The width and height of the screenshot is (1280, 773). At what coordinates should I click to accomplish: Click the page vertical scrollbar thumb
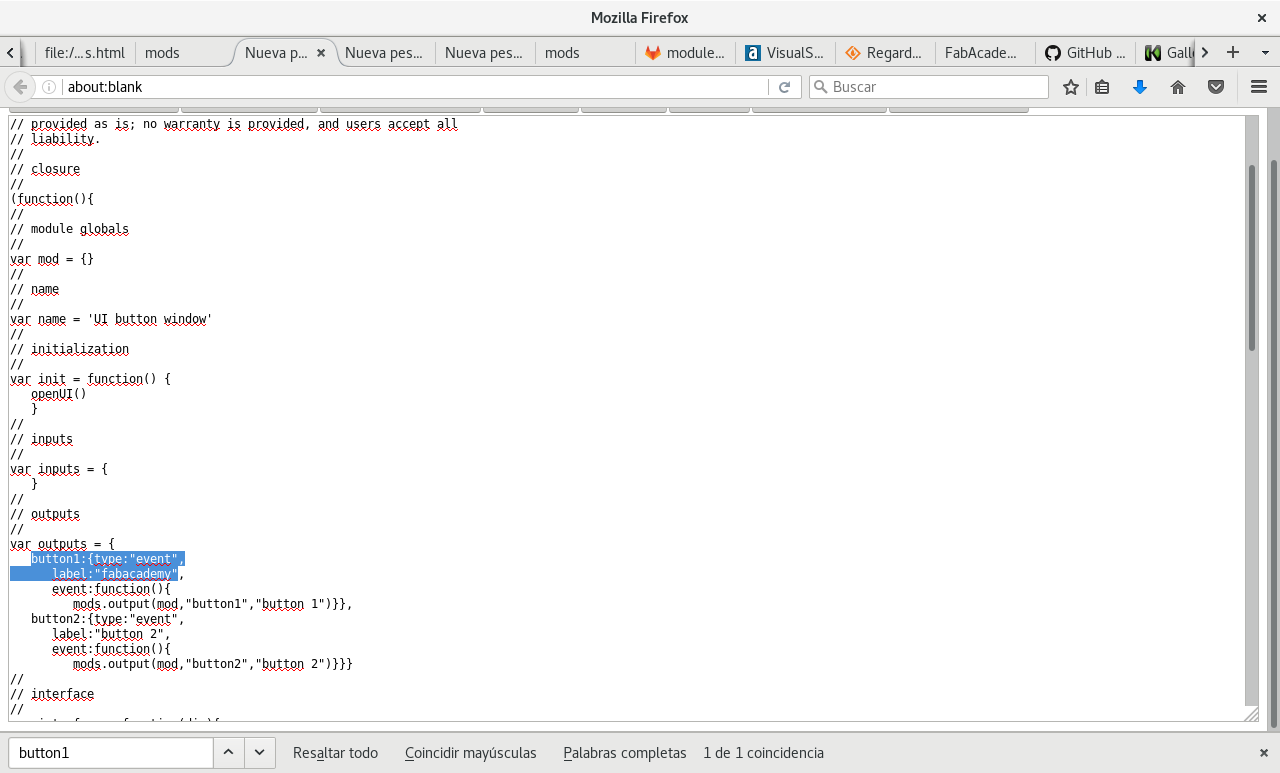tap(1274, 445)
